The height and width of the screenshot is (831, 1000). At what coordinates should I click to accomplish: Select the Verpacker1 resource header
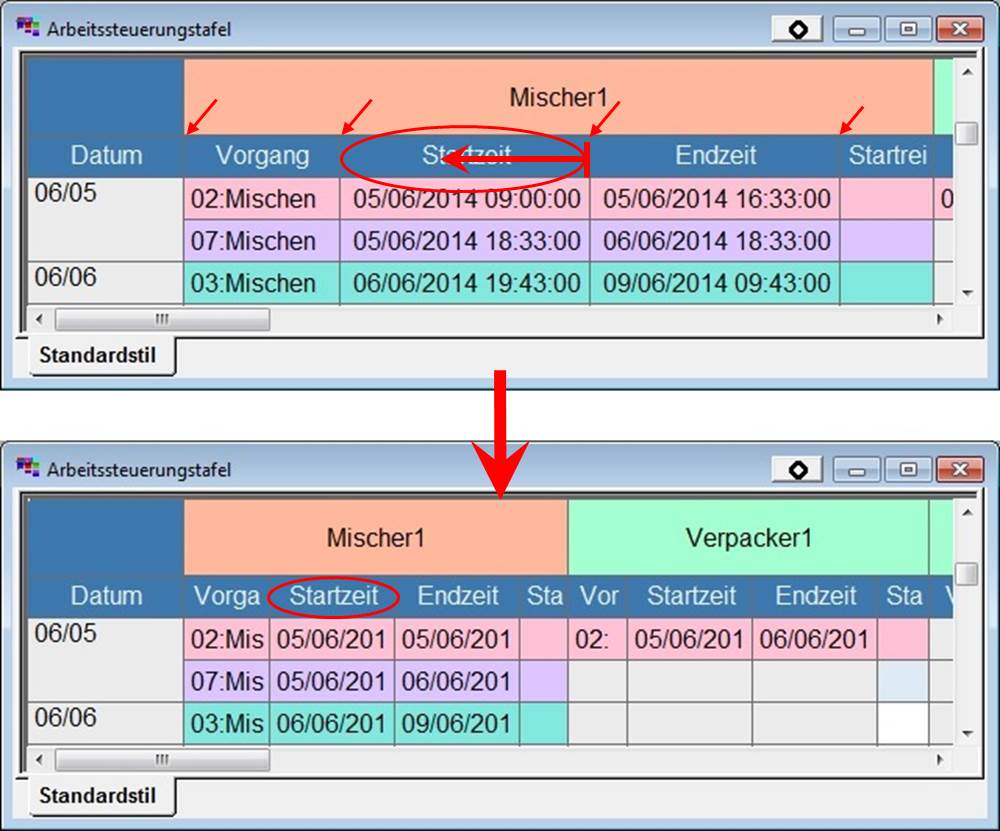748,538
